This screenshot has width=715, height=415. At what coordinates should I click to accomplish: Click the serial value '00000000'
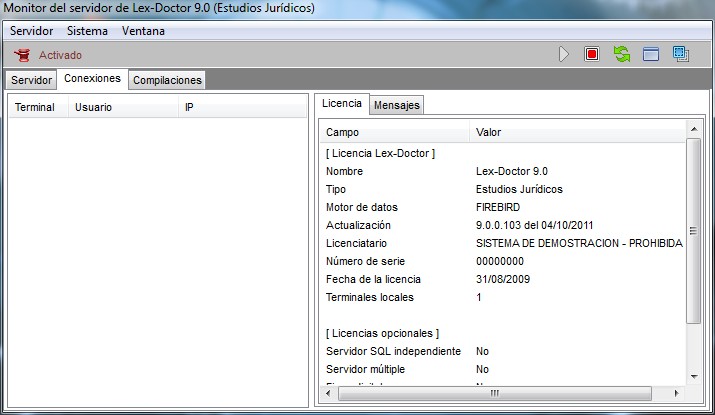(500, 261)
